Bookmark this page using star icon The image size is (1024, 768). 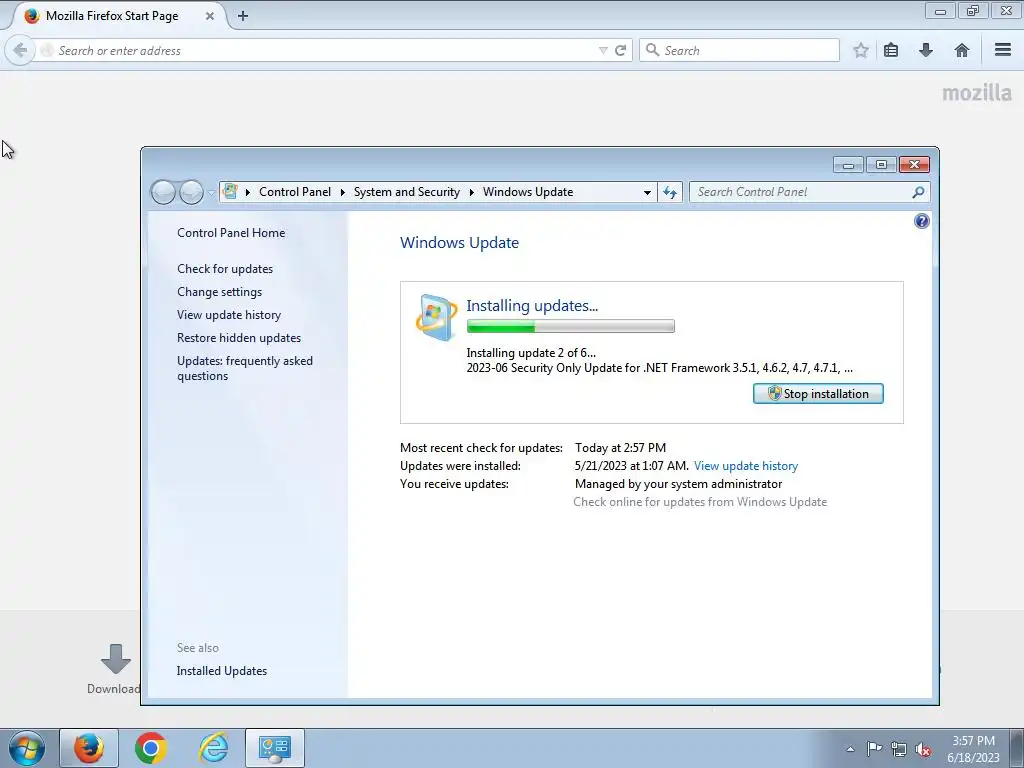[x=861, y=50]
